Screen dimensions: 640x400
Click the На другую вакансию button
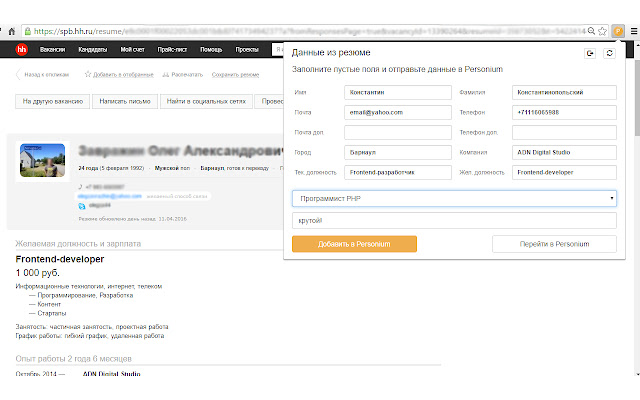(53, 101)
